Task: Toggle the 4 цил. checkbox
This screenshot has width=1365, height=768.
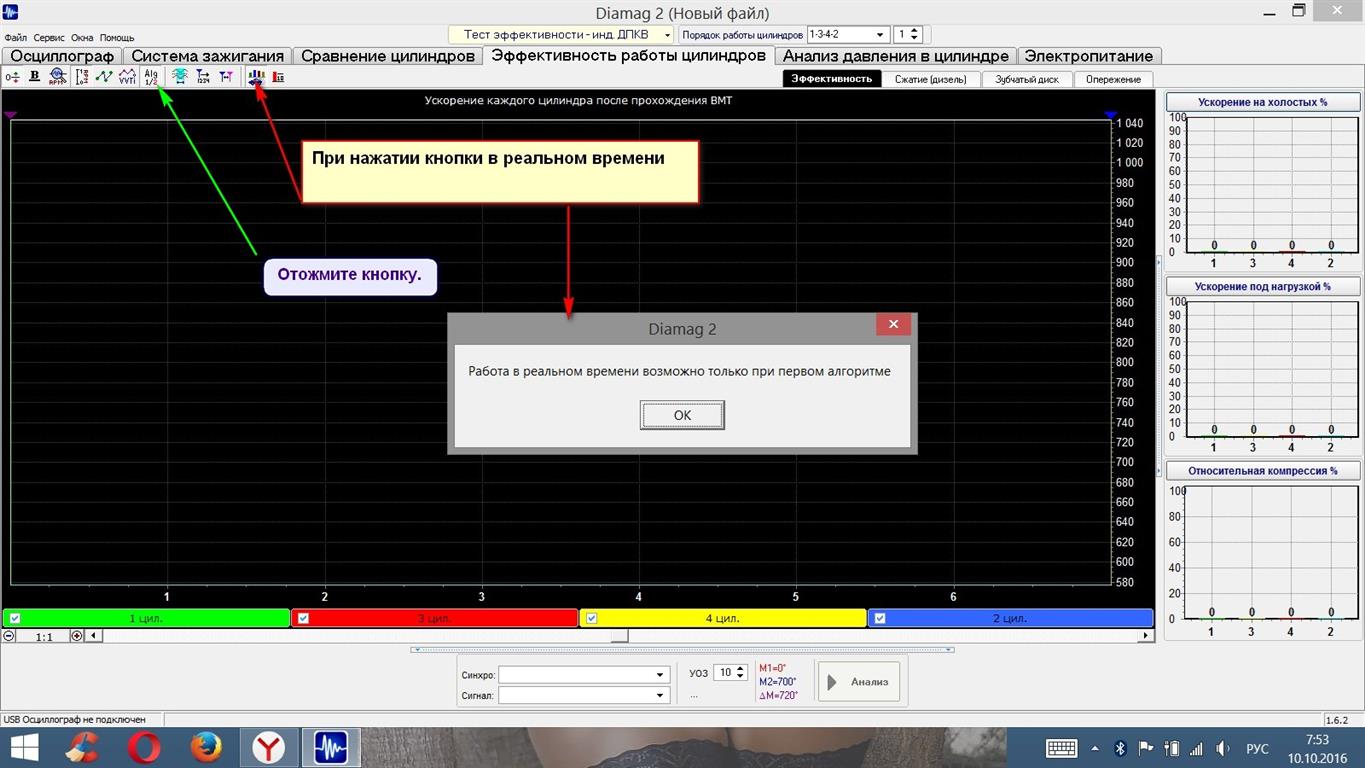Action: [591, 618]
